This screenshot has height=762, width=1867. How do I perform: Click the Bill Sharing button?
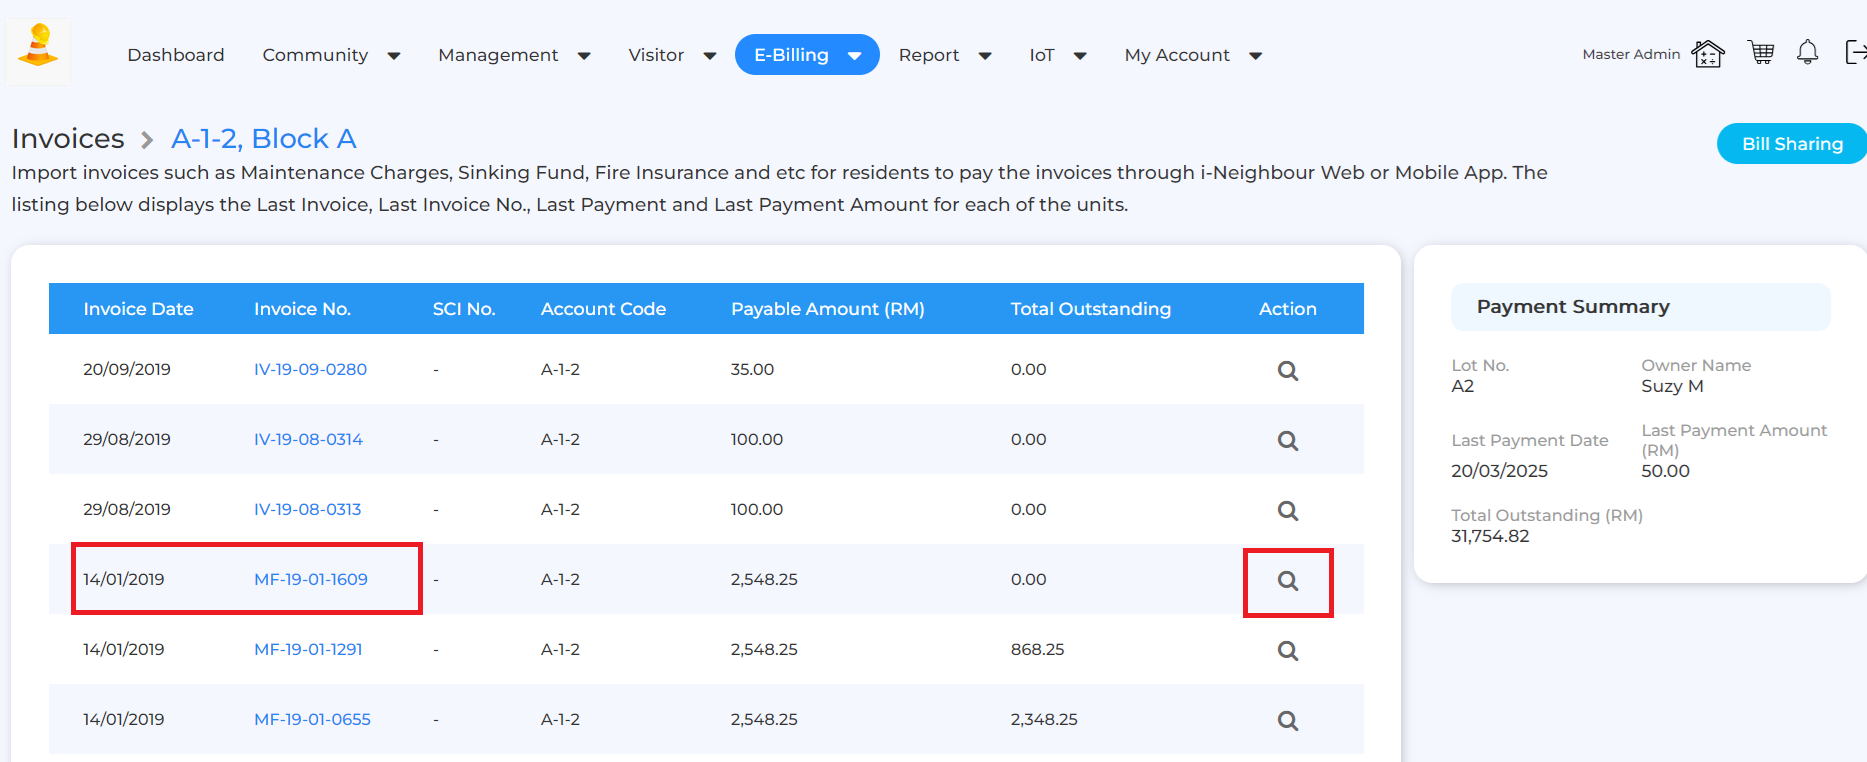[x=1791, y=144]
